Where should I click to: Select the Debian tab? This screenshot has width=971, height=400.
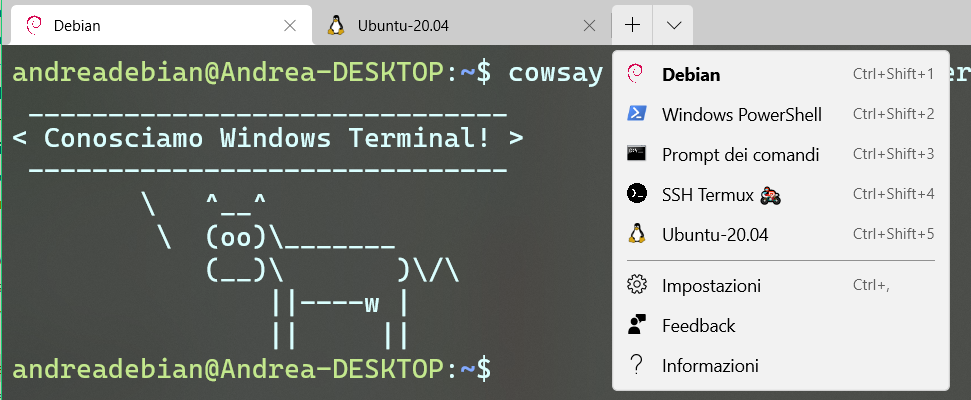point(161,25)
